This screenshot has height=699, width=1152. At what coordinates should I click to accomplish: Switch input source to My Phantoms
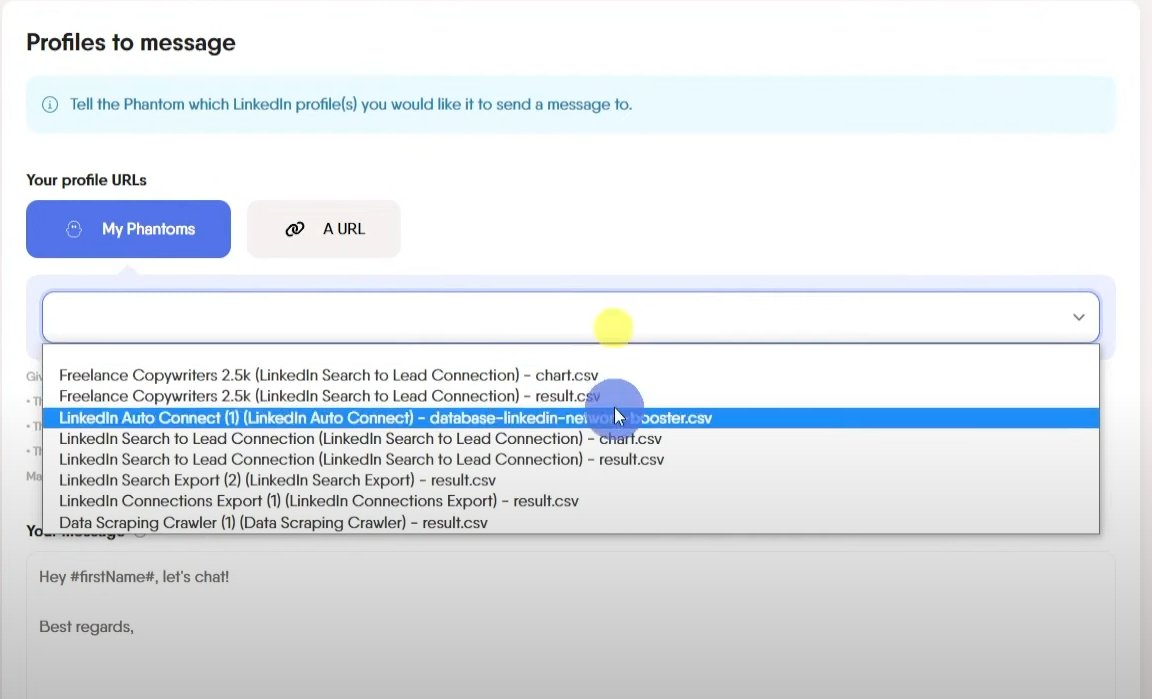click(x=128, y=229)
